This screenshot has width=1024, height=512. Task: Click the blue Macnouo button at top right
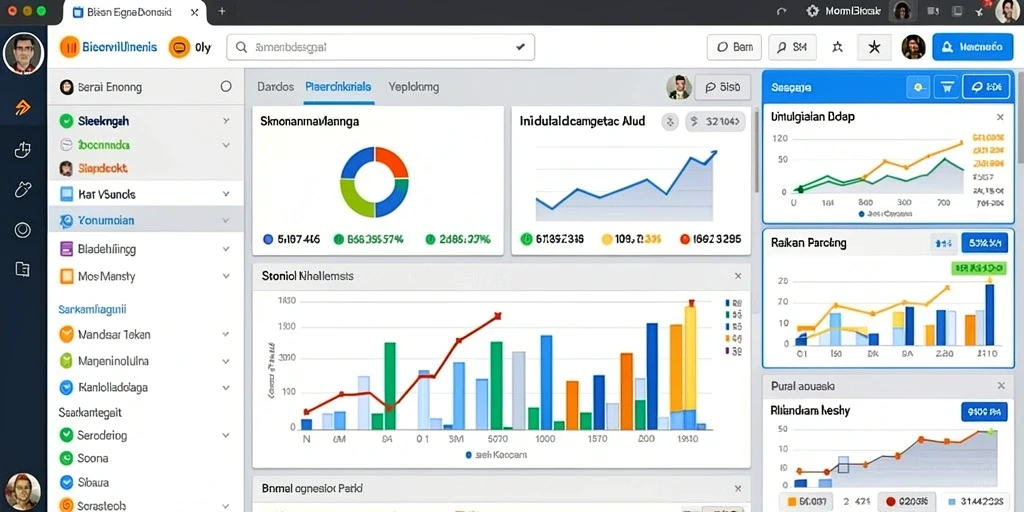(972, 47)
